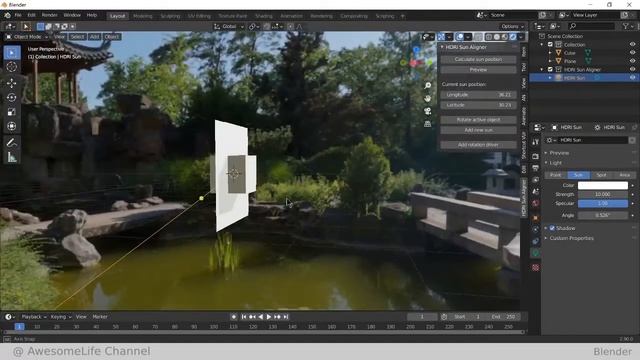Pick the Transform tool
The width and height of the screenshot is (640, 360).
[11, 126]
